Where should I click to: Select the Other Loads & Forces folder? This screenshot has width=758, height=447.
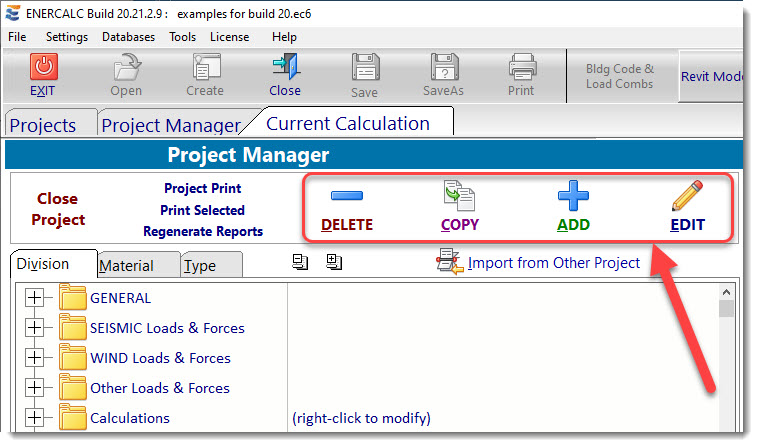[x=159, y=388]
